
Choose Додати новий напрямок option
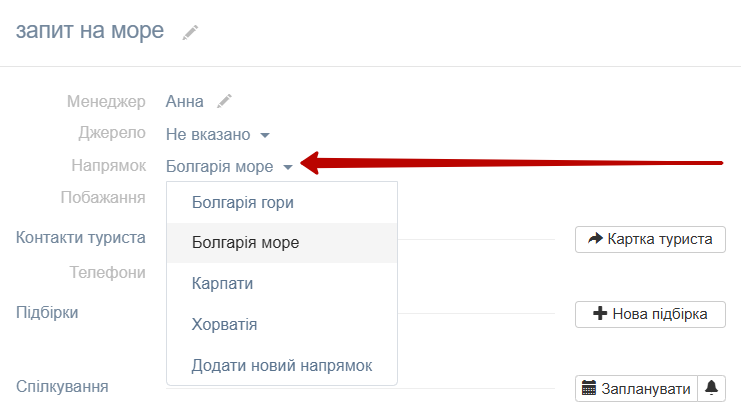click(282, 366)
